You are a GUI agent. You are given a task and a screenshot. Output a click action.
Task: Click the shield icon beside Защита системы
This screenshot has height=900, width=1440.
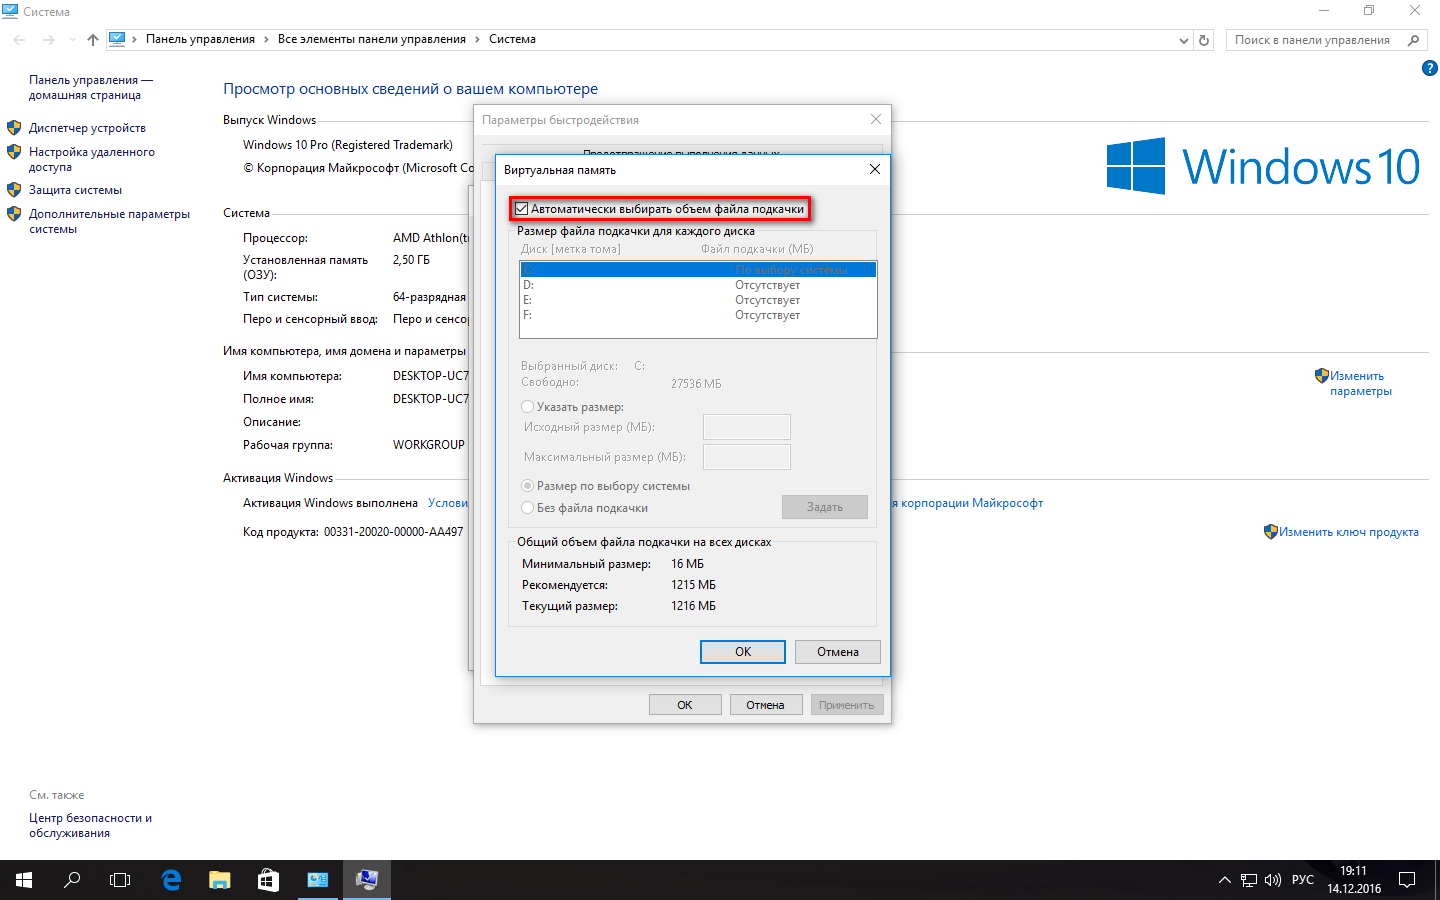point(14,190)
